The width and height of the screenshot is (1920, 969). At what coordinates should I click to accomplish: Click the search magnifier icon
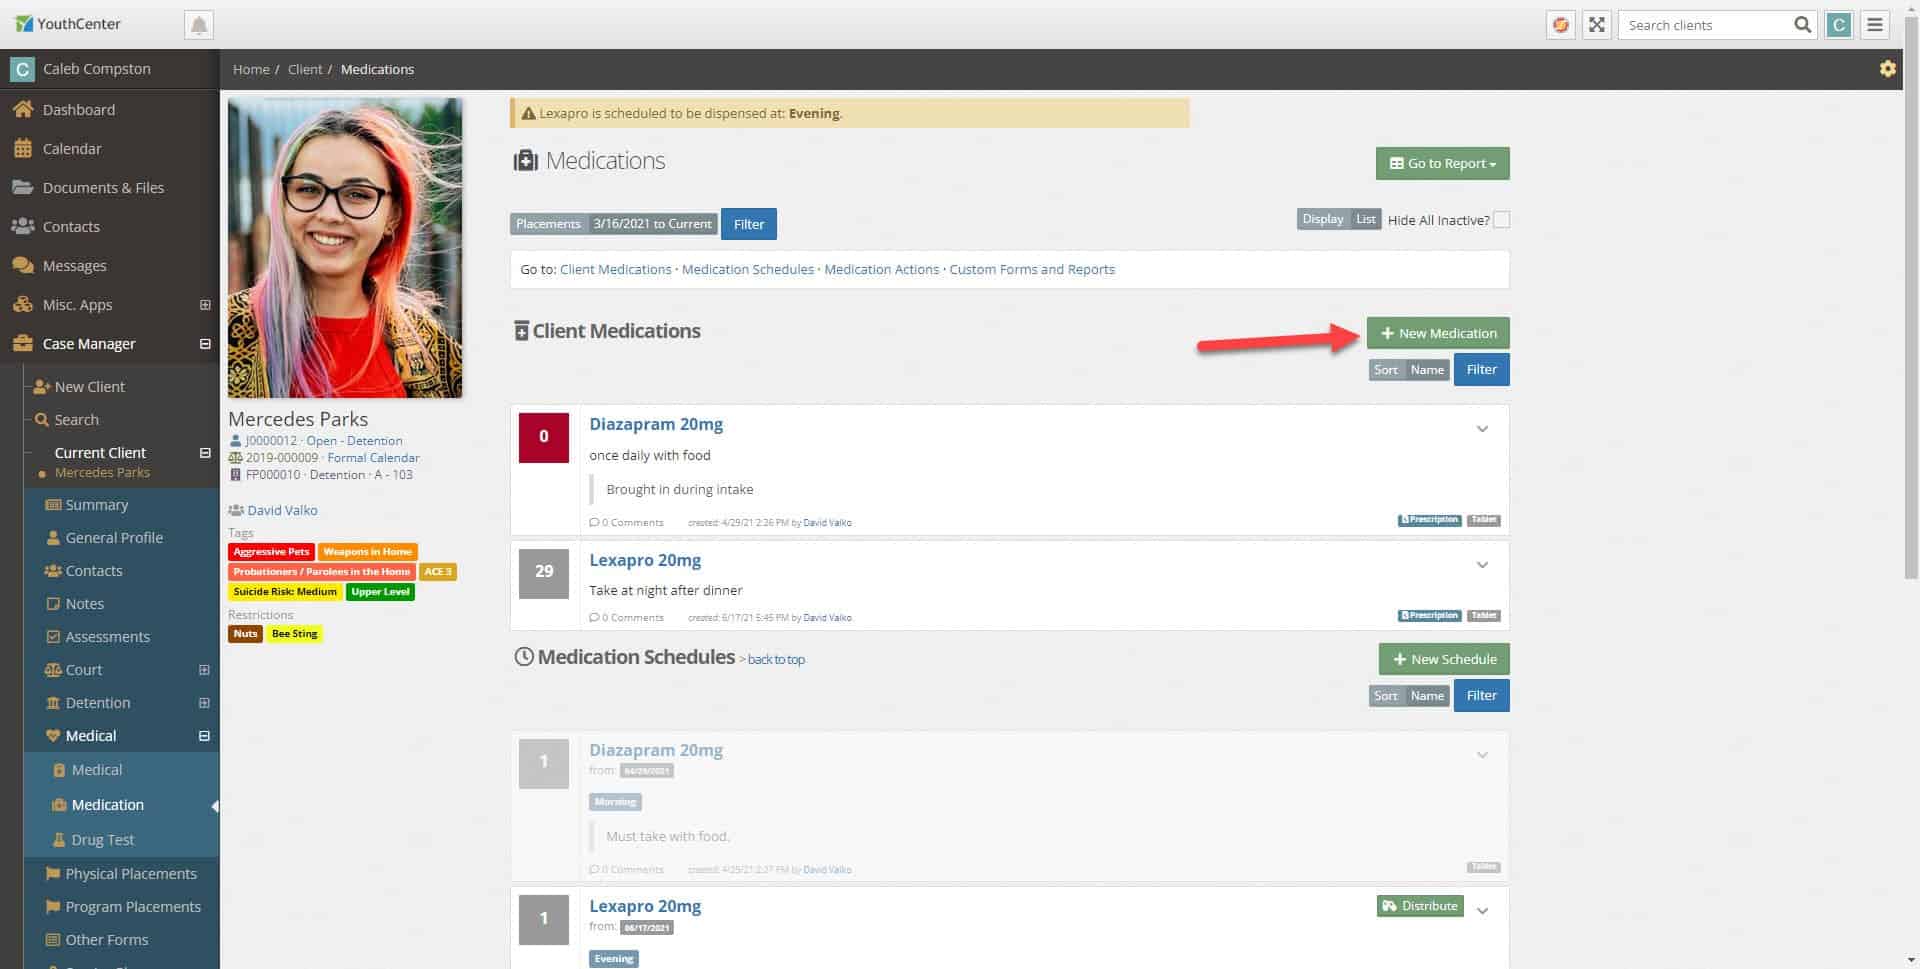(1802, 25)
